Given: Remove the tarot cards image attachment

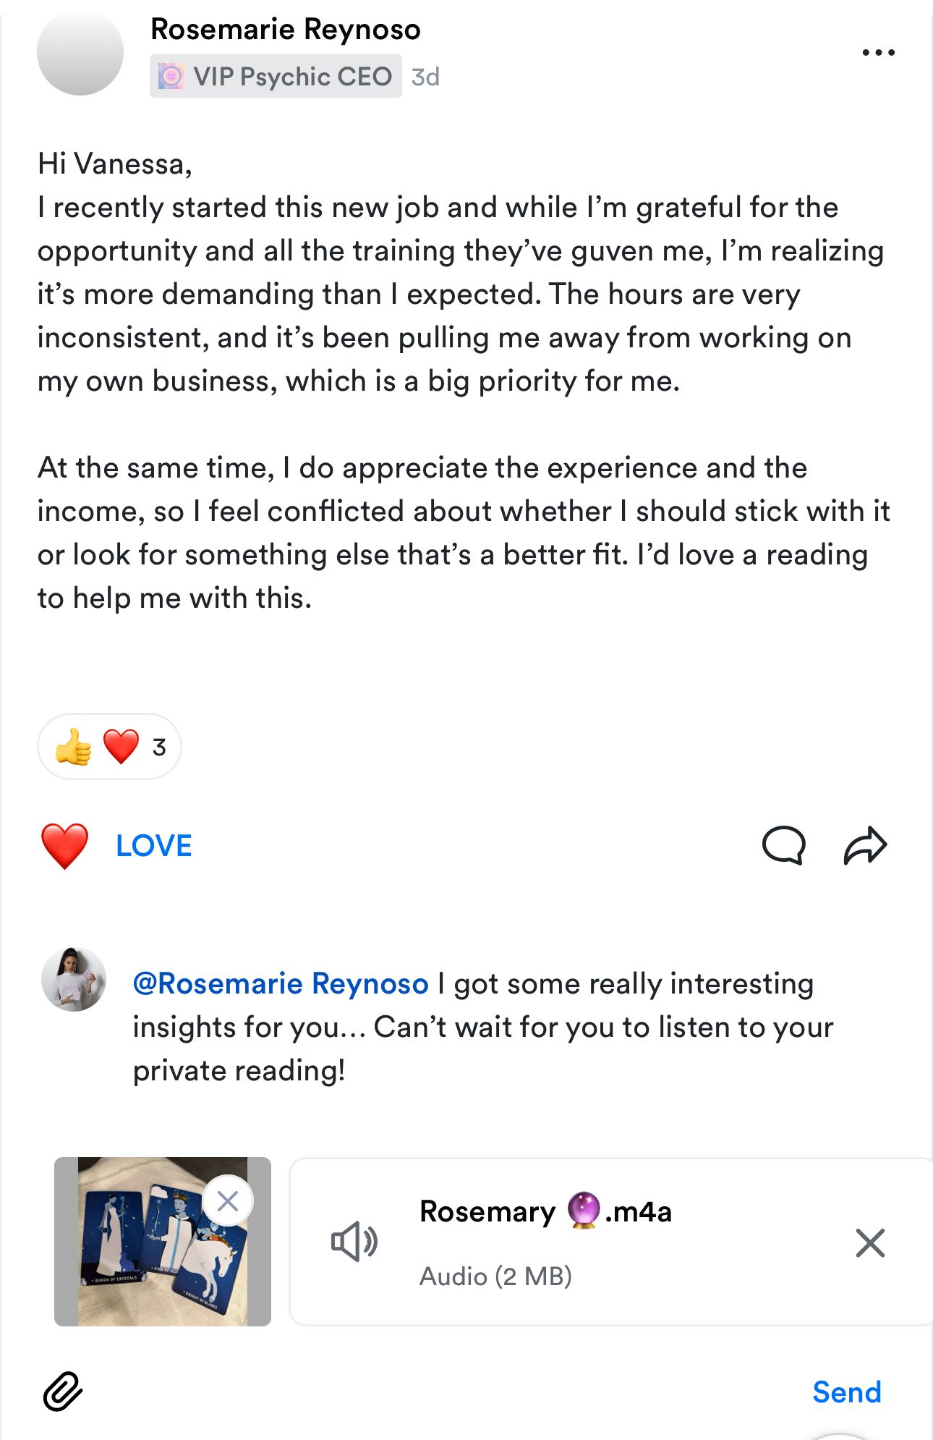Looking at the screenshot, I should point(228,1200).
